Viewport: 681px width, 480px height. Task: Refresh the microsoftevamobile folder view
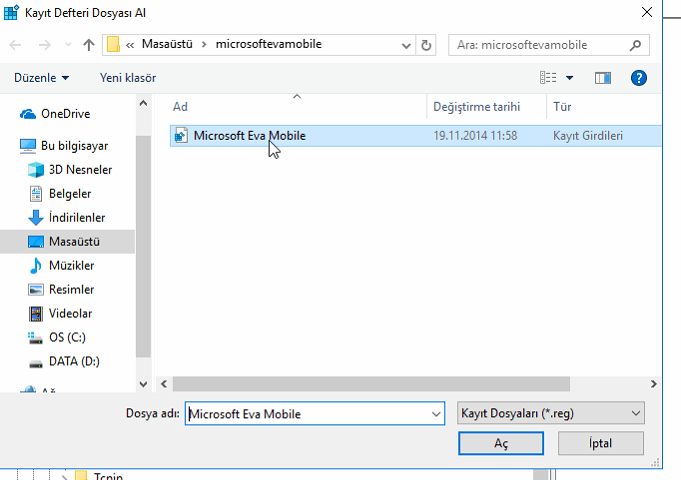426,45
